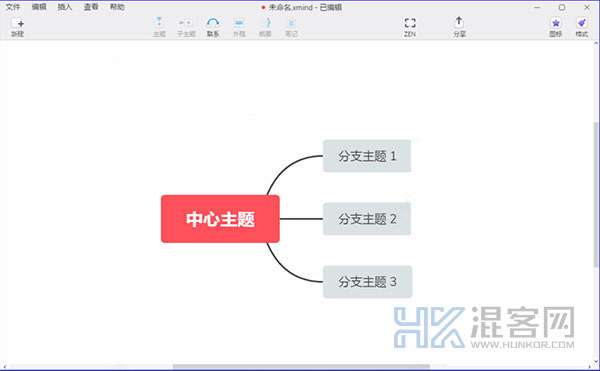Open the 编辑 menu
Screen dimensions: 600x371
[39, 7]
